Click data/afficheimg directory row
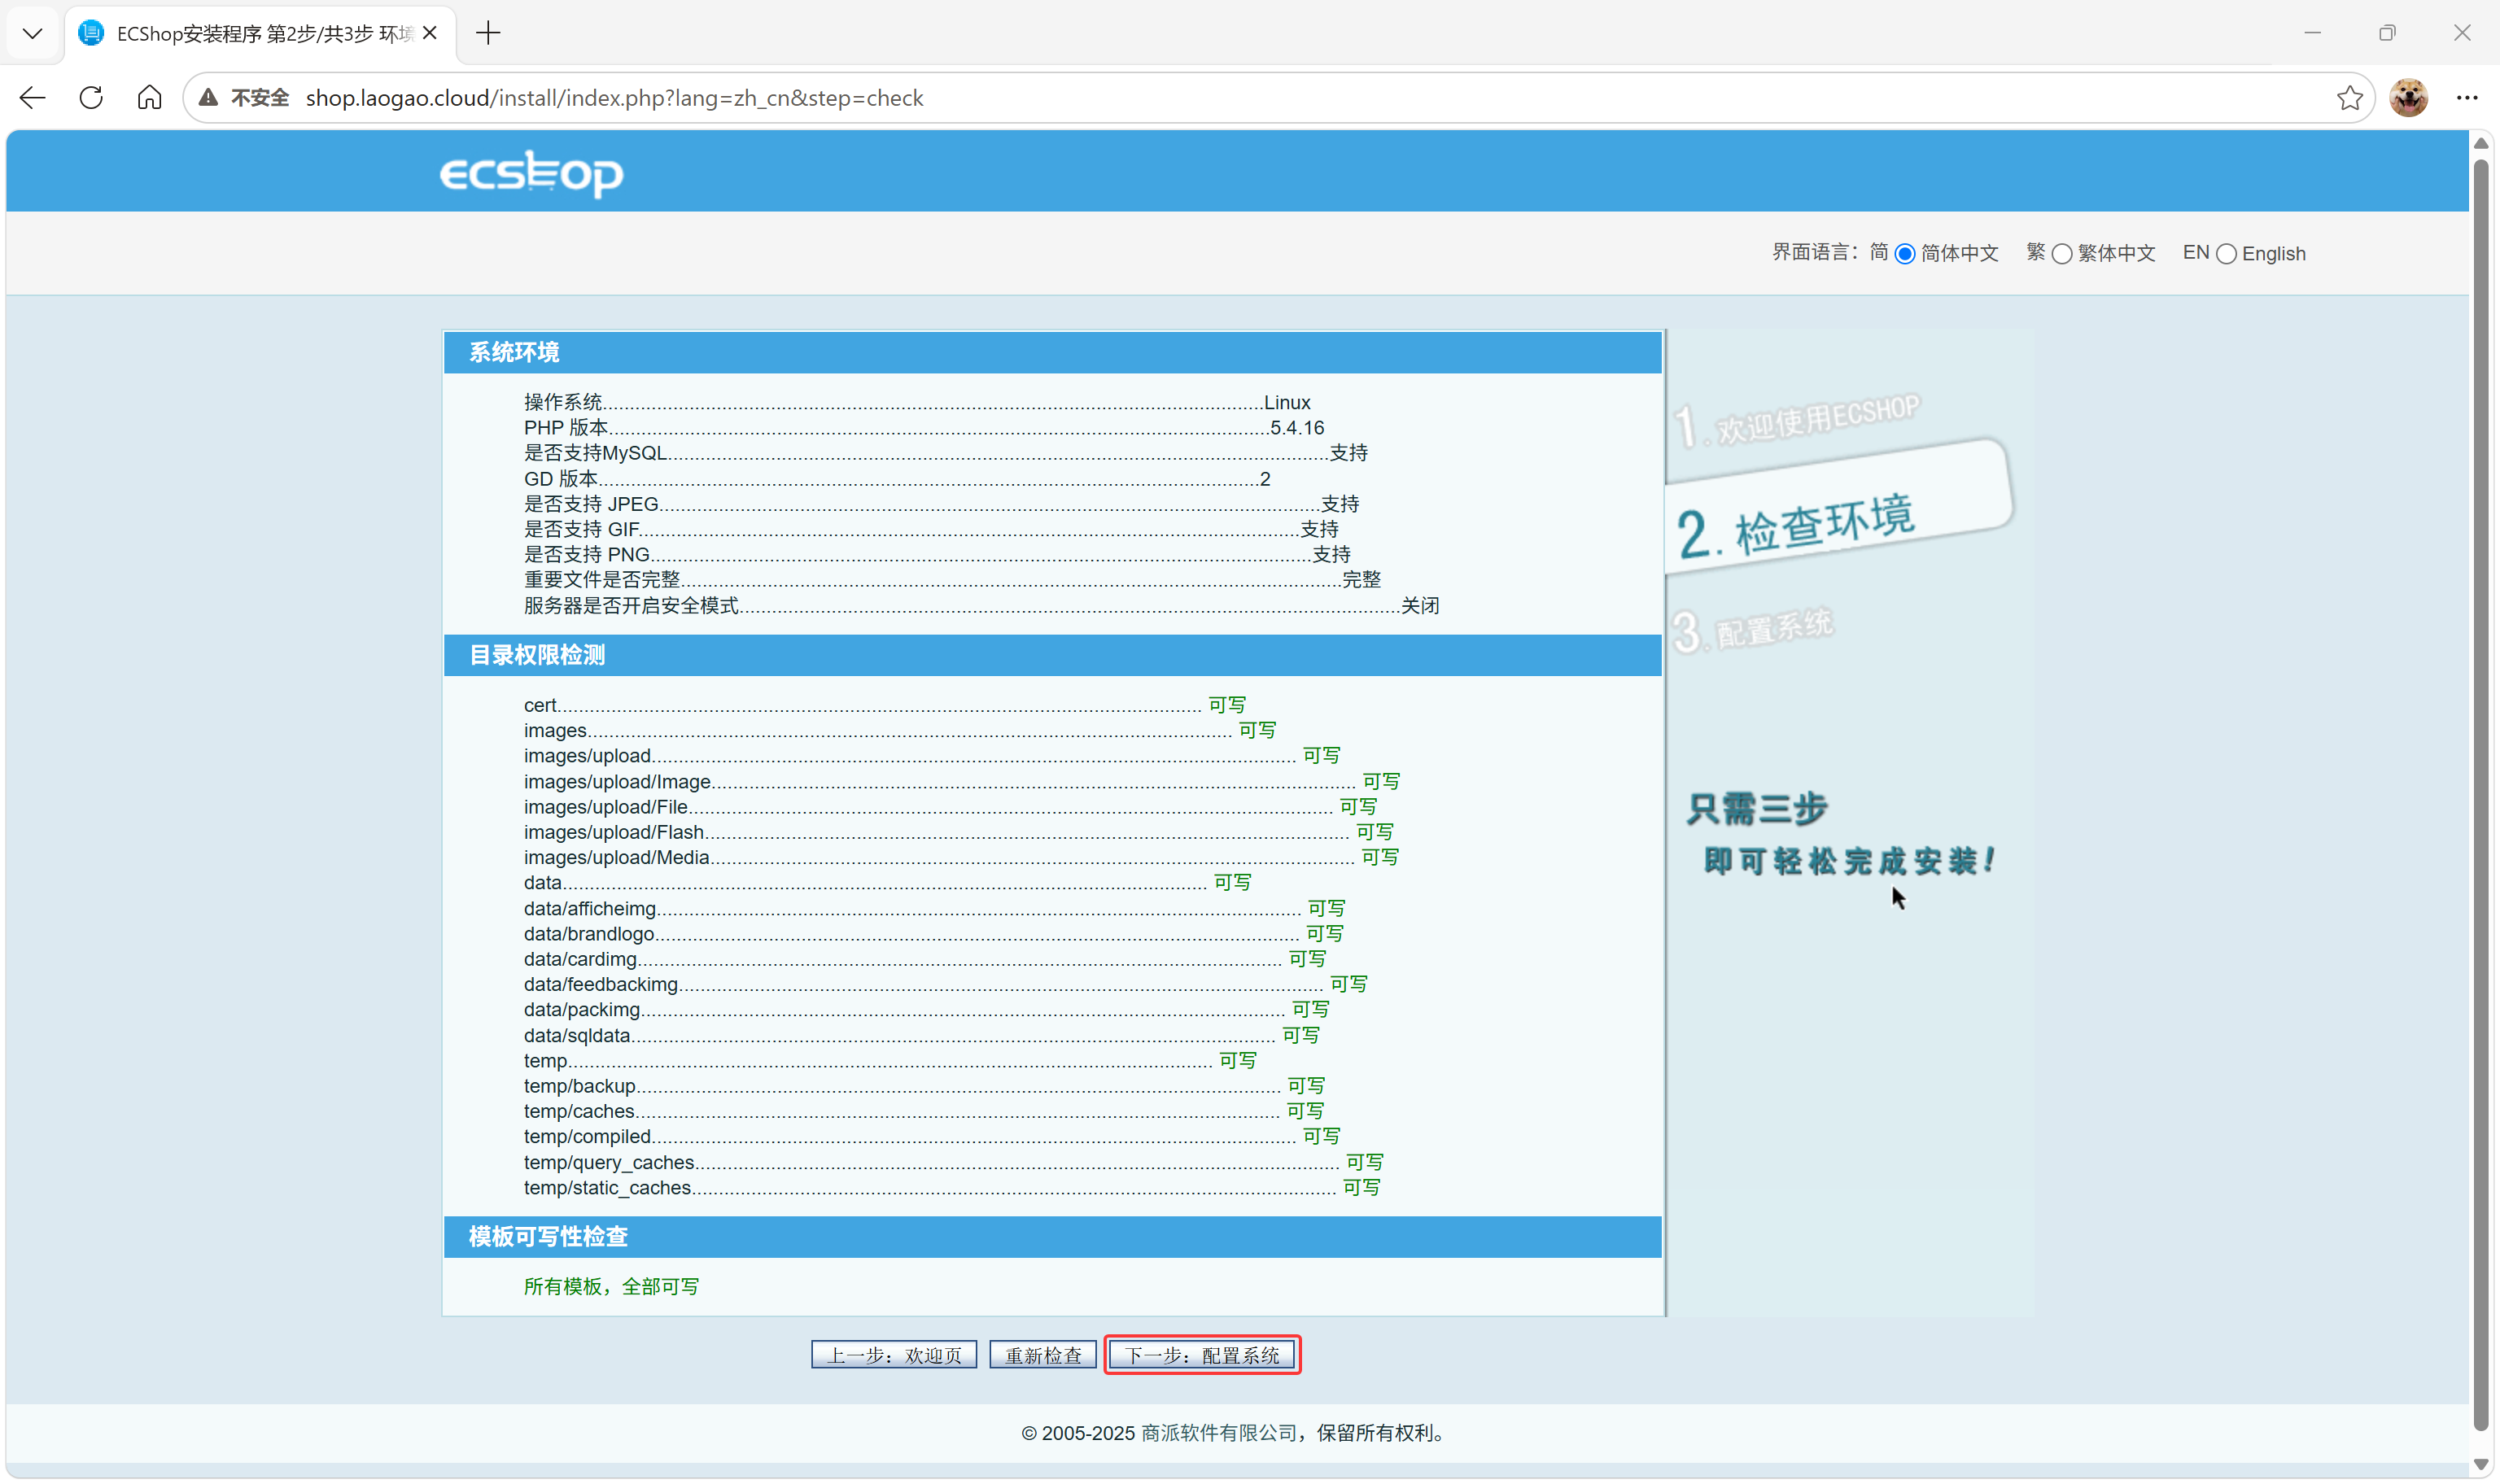The height and width of the screenshot is (1484, 2500). point(935,909)
